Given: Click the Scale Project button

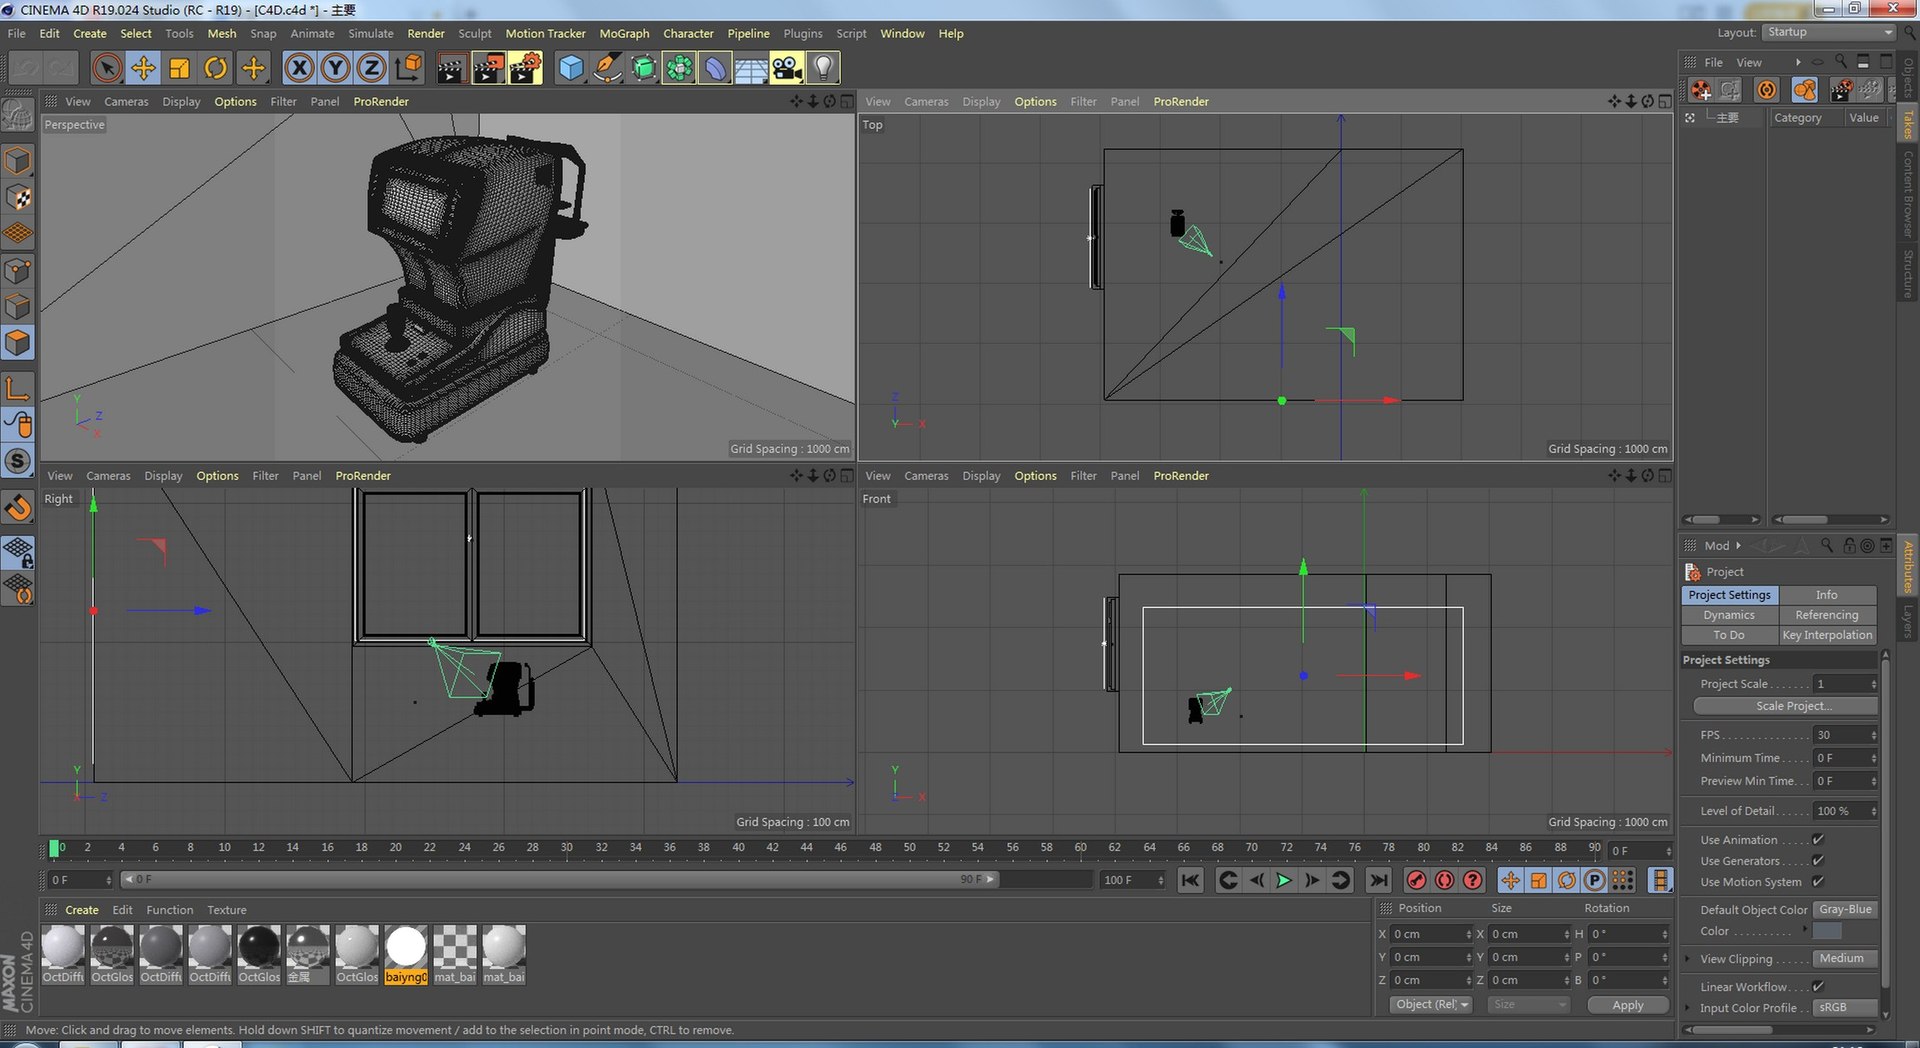Looking at the screenshot, I should tap(1786, 706).
